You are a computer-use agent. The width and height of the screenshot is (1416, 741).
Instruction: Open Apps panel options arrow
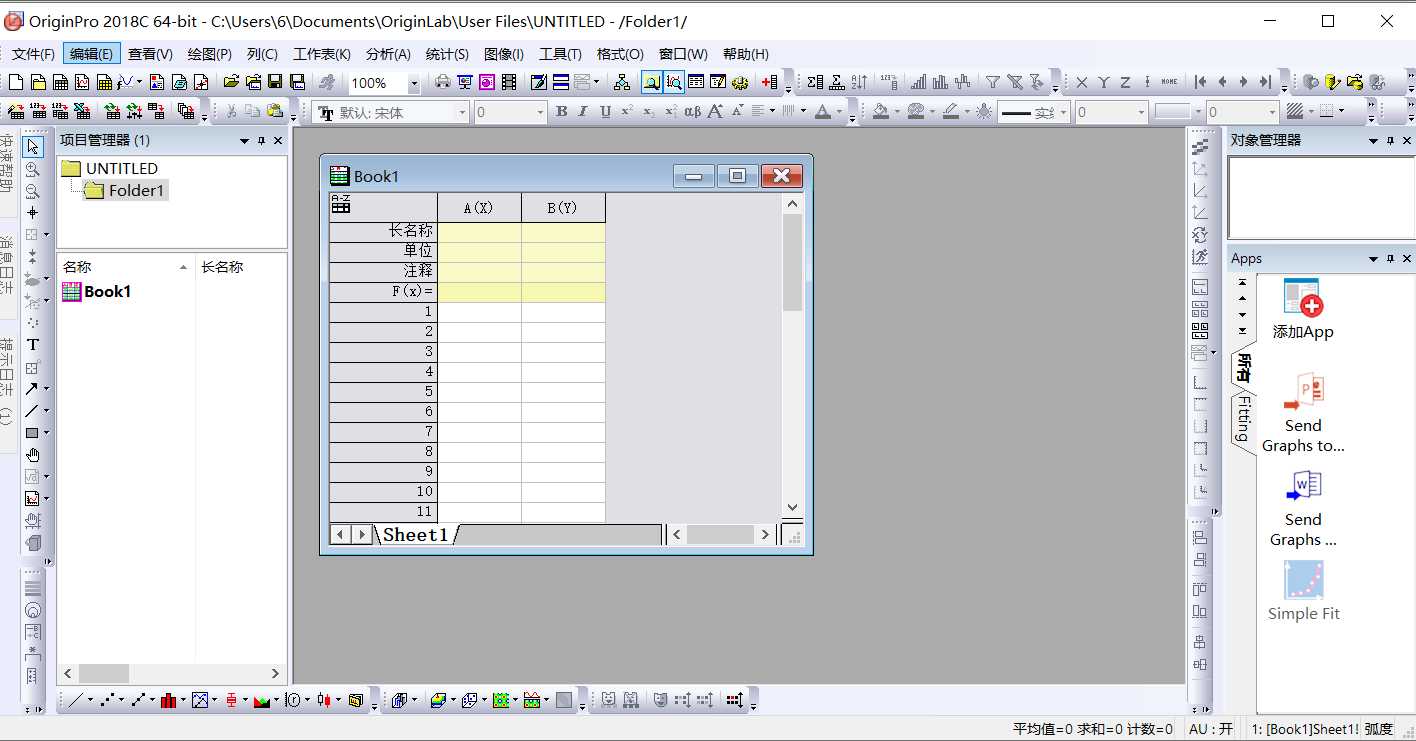[1374, 259]
